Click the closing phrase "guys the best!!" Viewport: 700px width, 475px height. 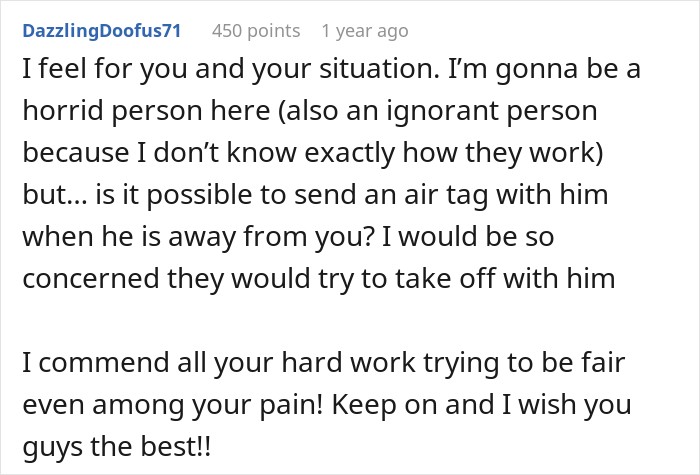[117, 446]
